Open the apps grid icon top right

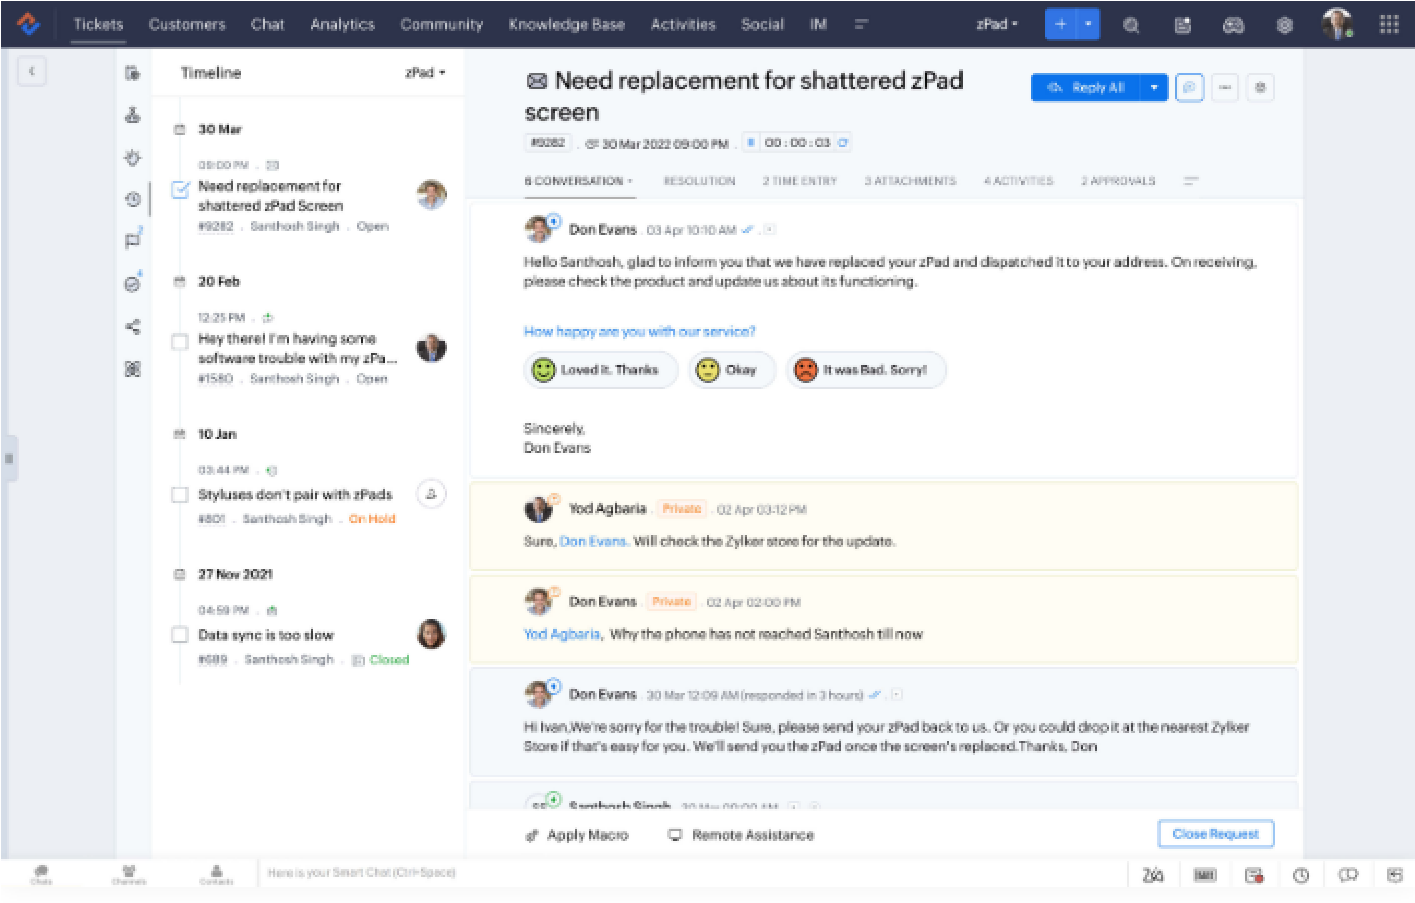1390,24
